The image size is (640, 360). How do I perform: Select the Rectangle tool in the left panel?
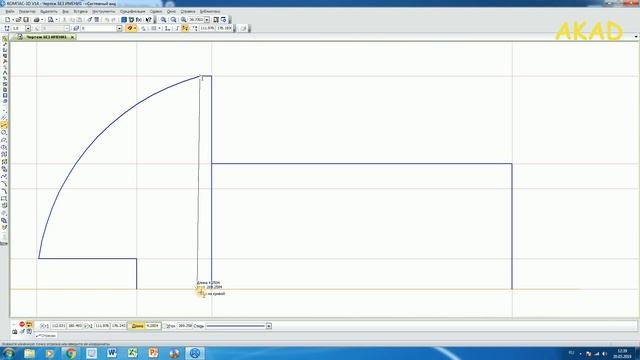4,198
